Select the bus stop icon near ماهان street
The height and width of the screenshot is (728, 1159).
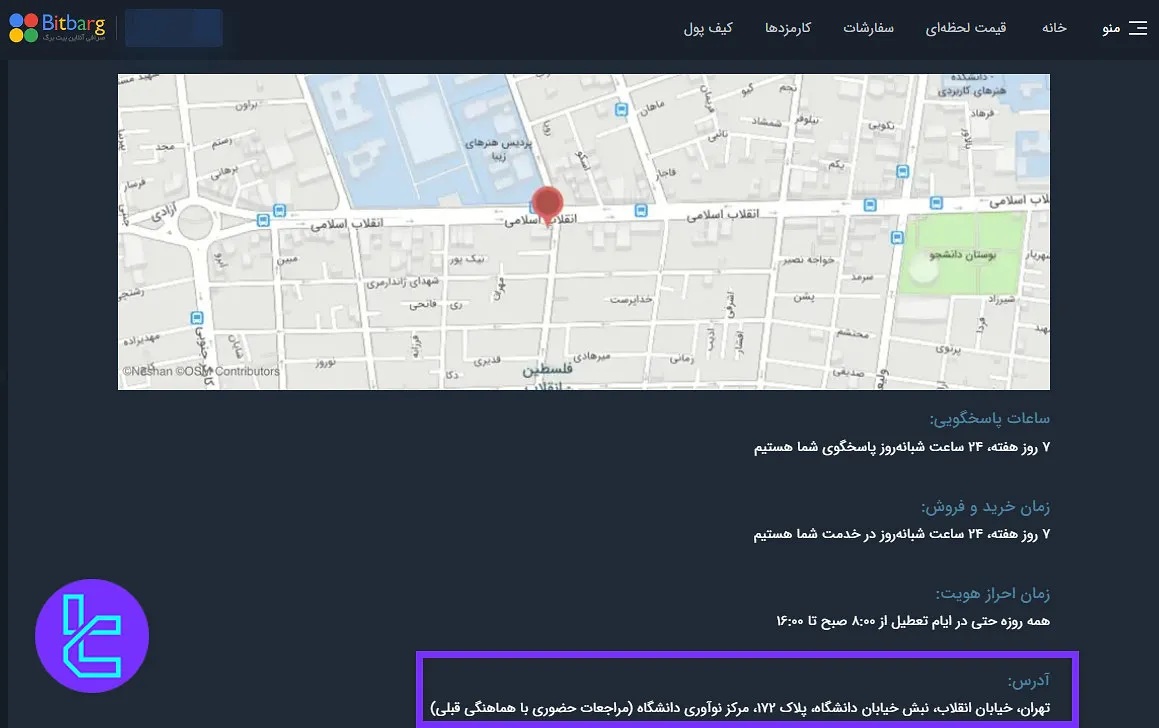622,110
